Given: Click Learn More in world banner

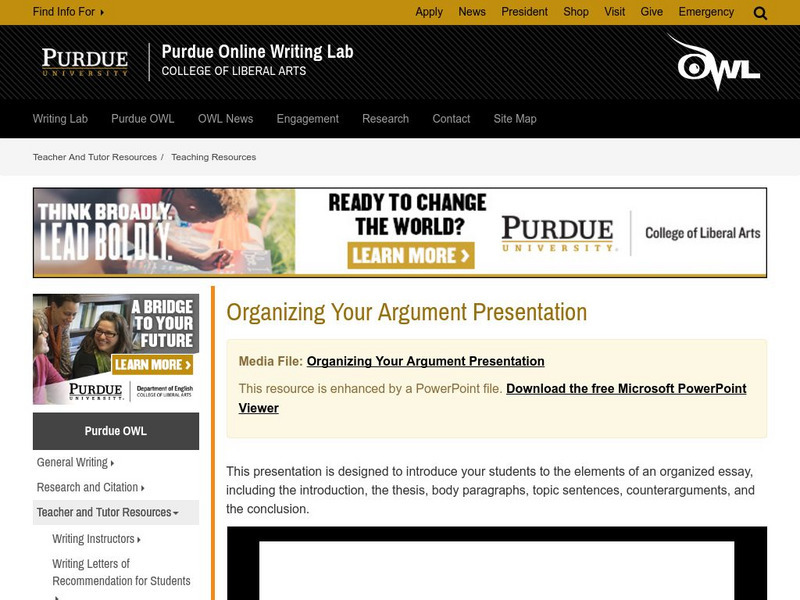Looking at the screenshot, I should tap(411, 255).
